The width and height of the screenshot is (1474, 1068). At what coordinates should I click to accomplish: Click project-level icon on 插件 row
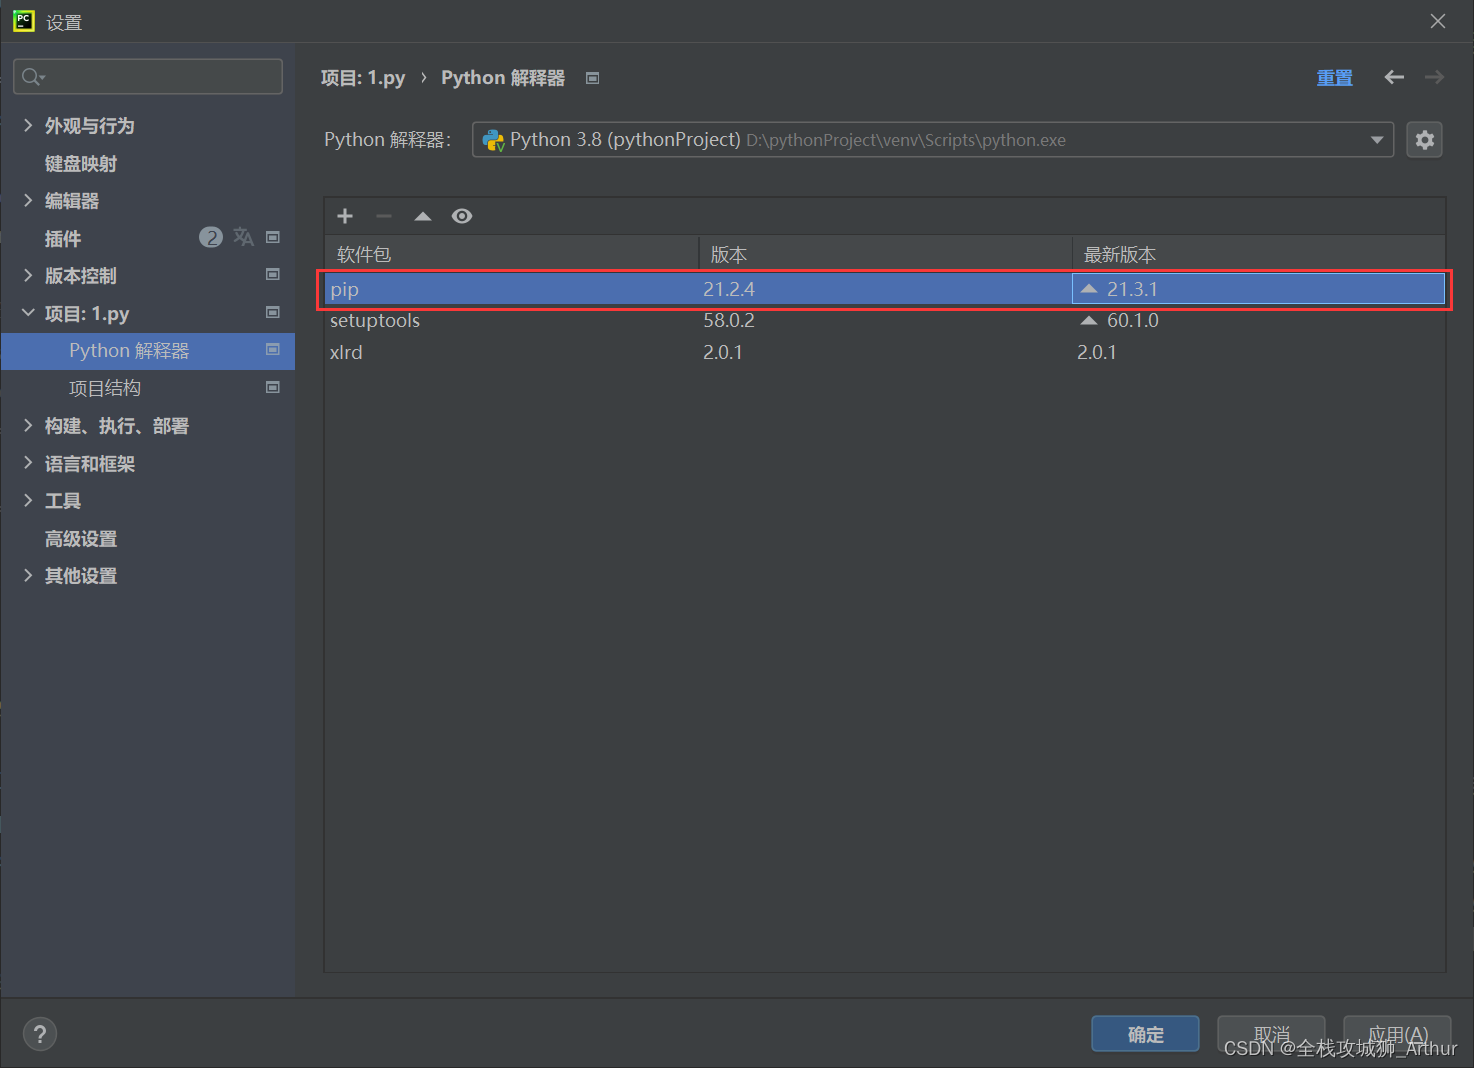(x=273, y=237)
